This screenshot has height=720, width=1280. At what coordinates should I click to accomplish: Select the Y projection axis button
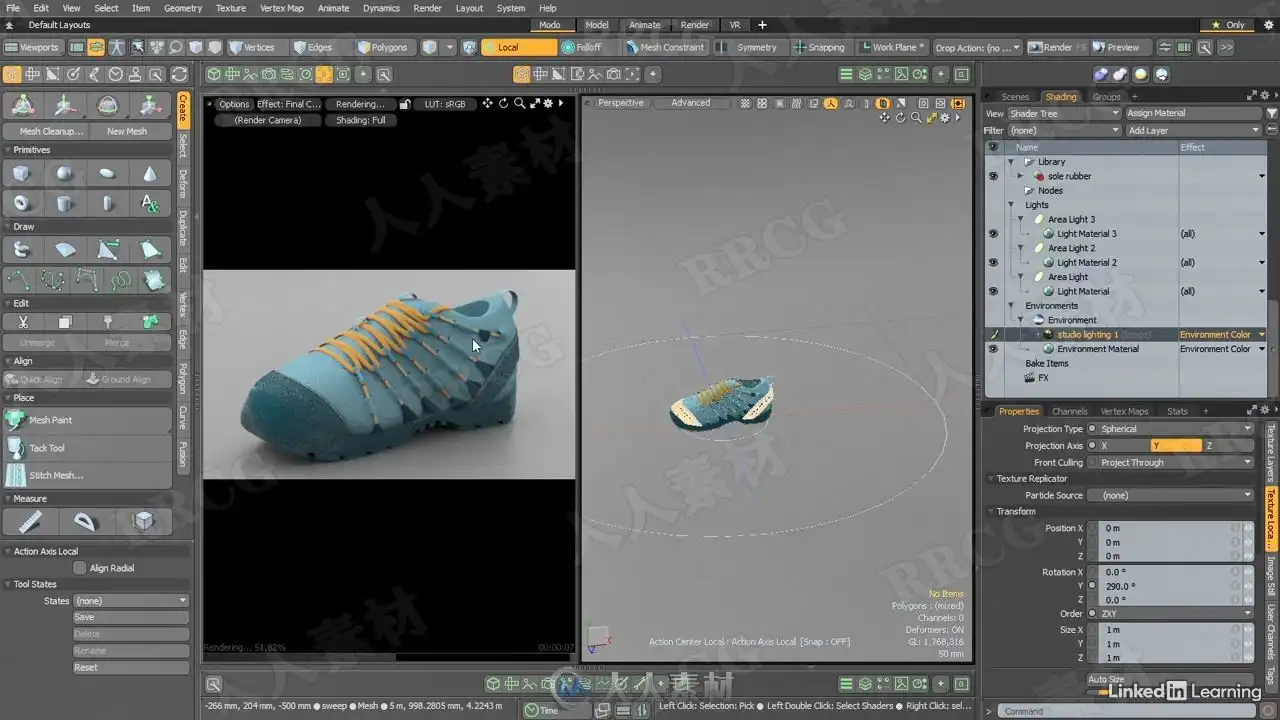pyautogui.click(x=1175, y=446)
